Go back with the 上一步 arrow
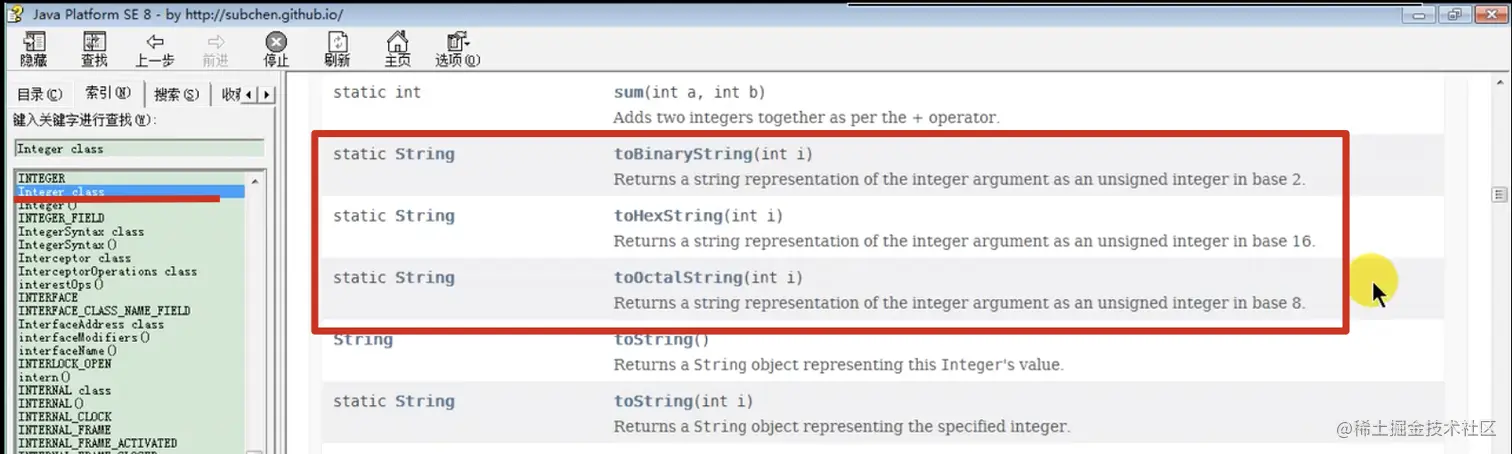 point(155,49)
